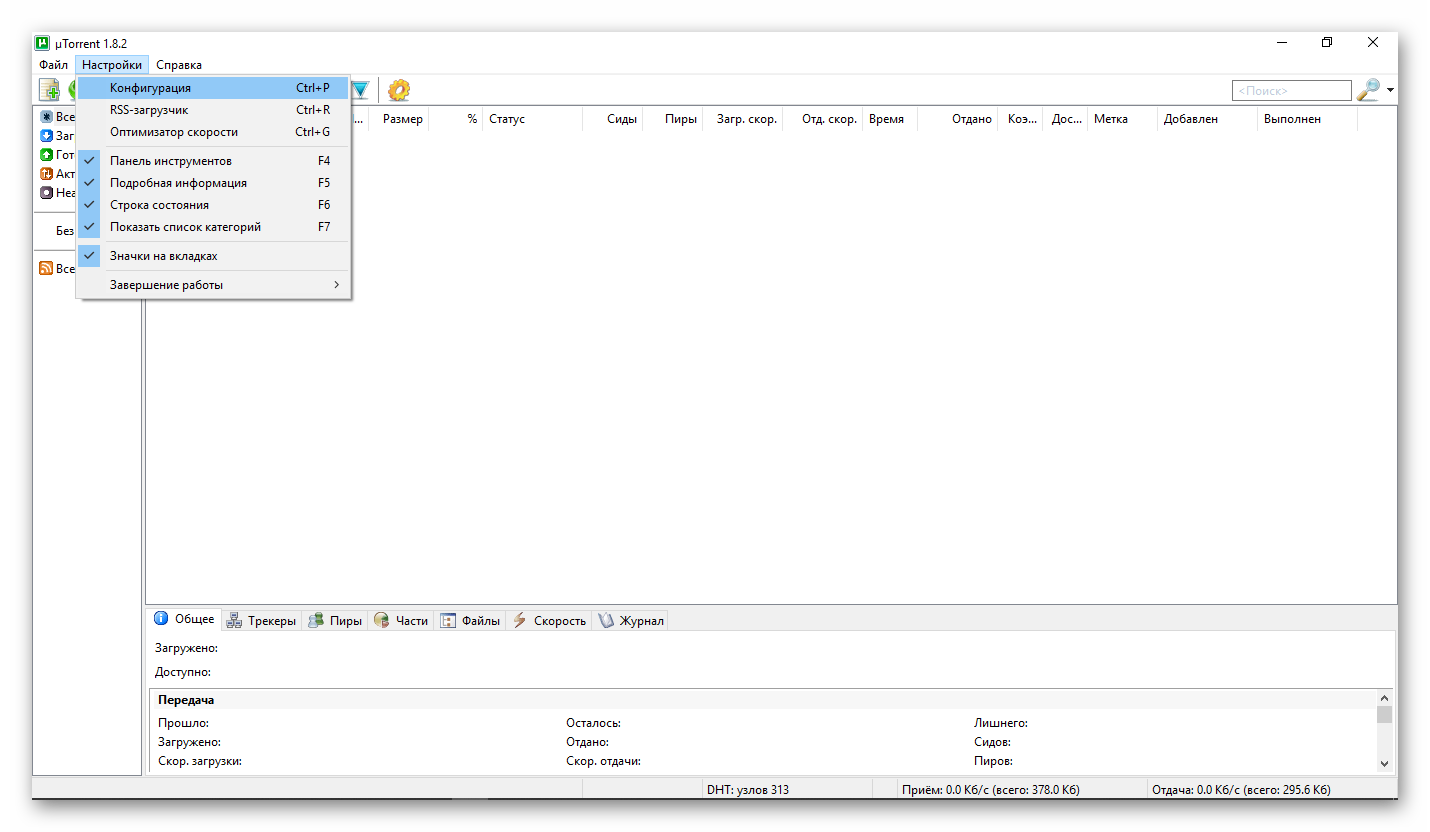The width and height of the screenshot is (1430, 832).
Task: Click the Передача panel scroll-up arrow
Action: point(1384,698)
